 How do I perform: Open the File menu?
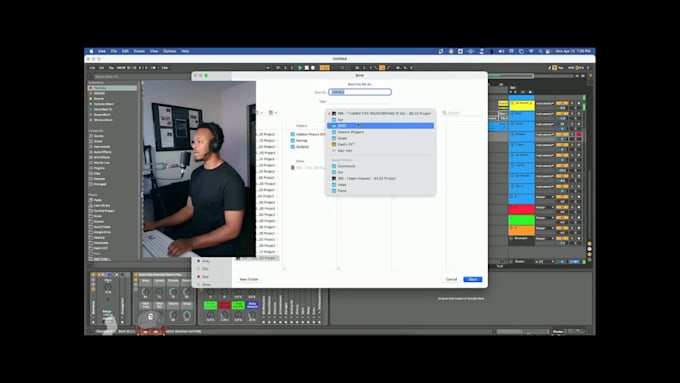pos(114,51)
